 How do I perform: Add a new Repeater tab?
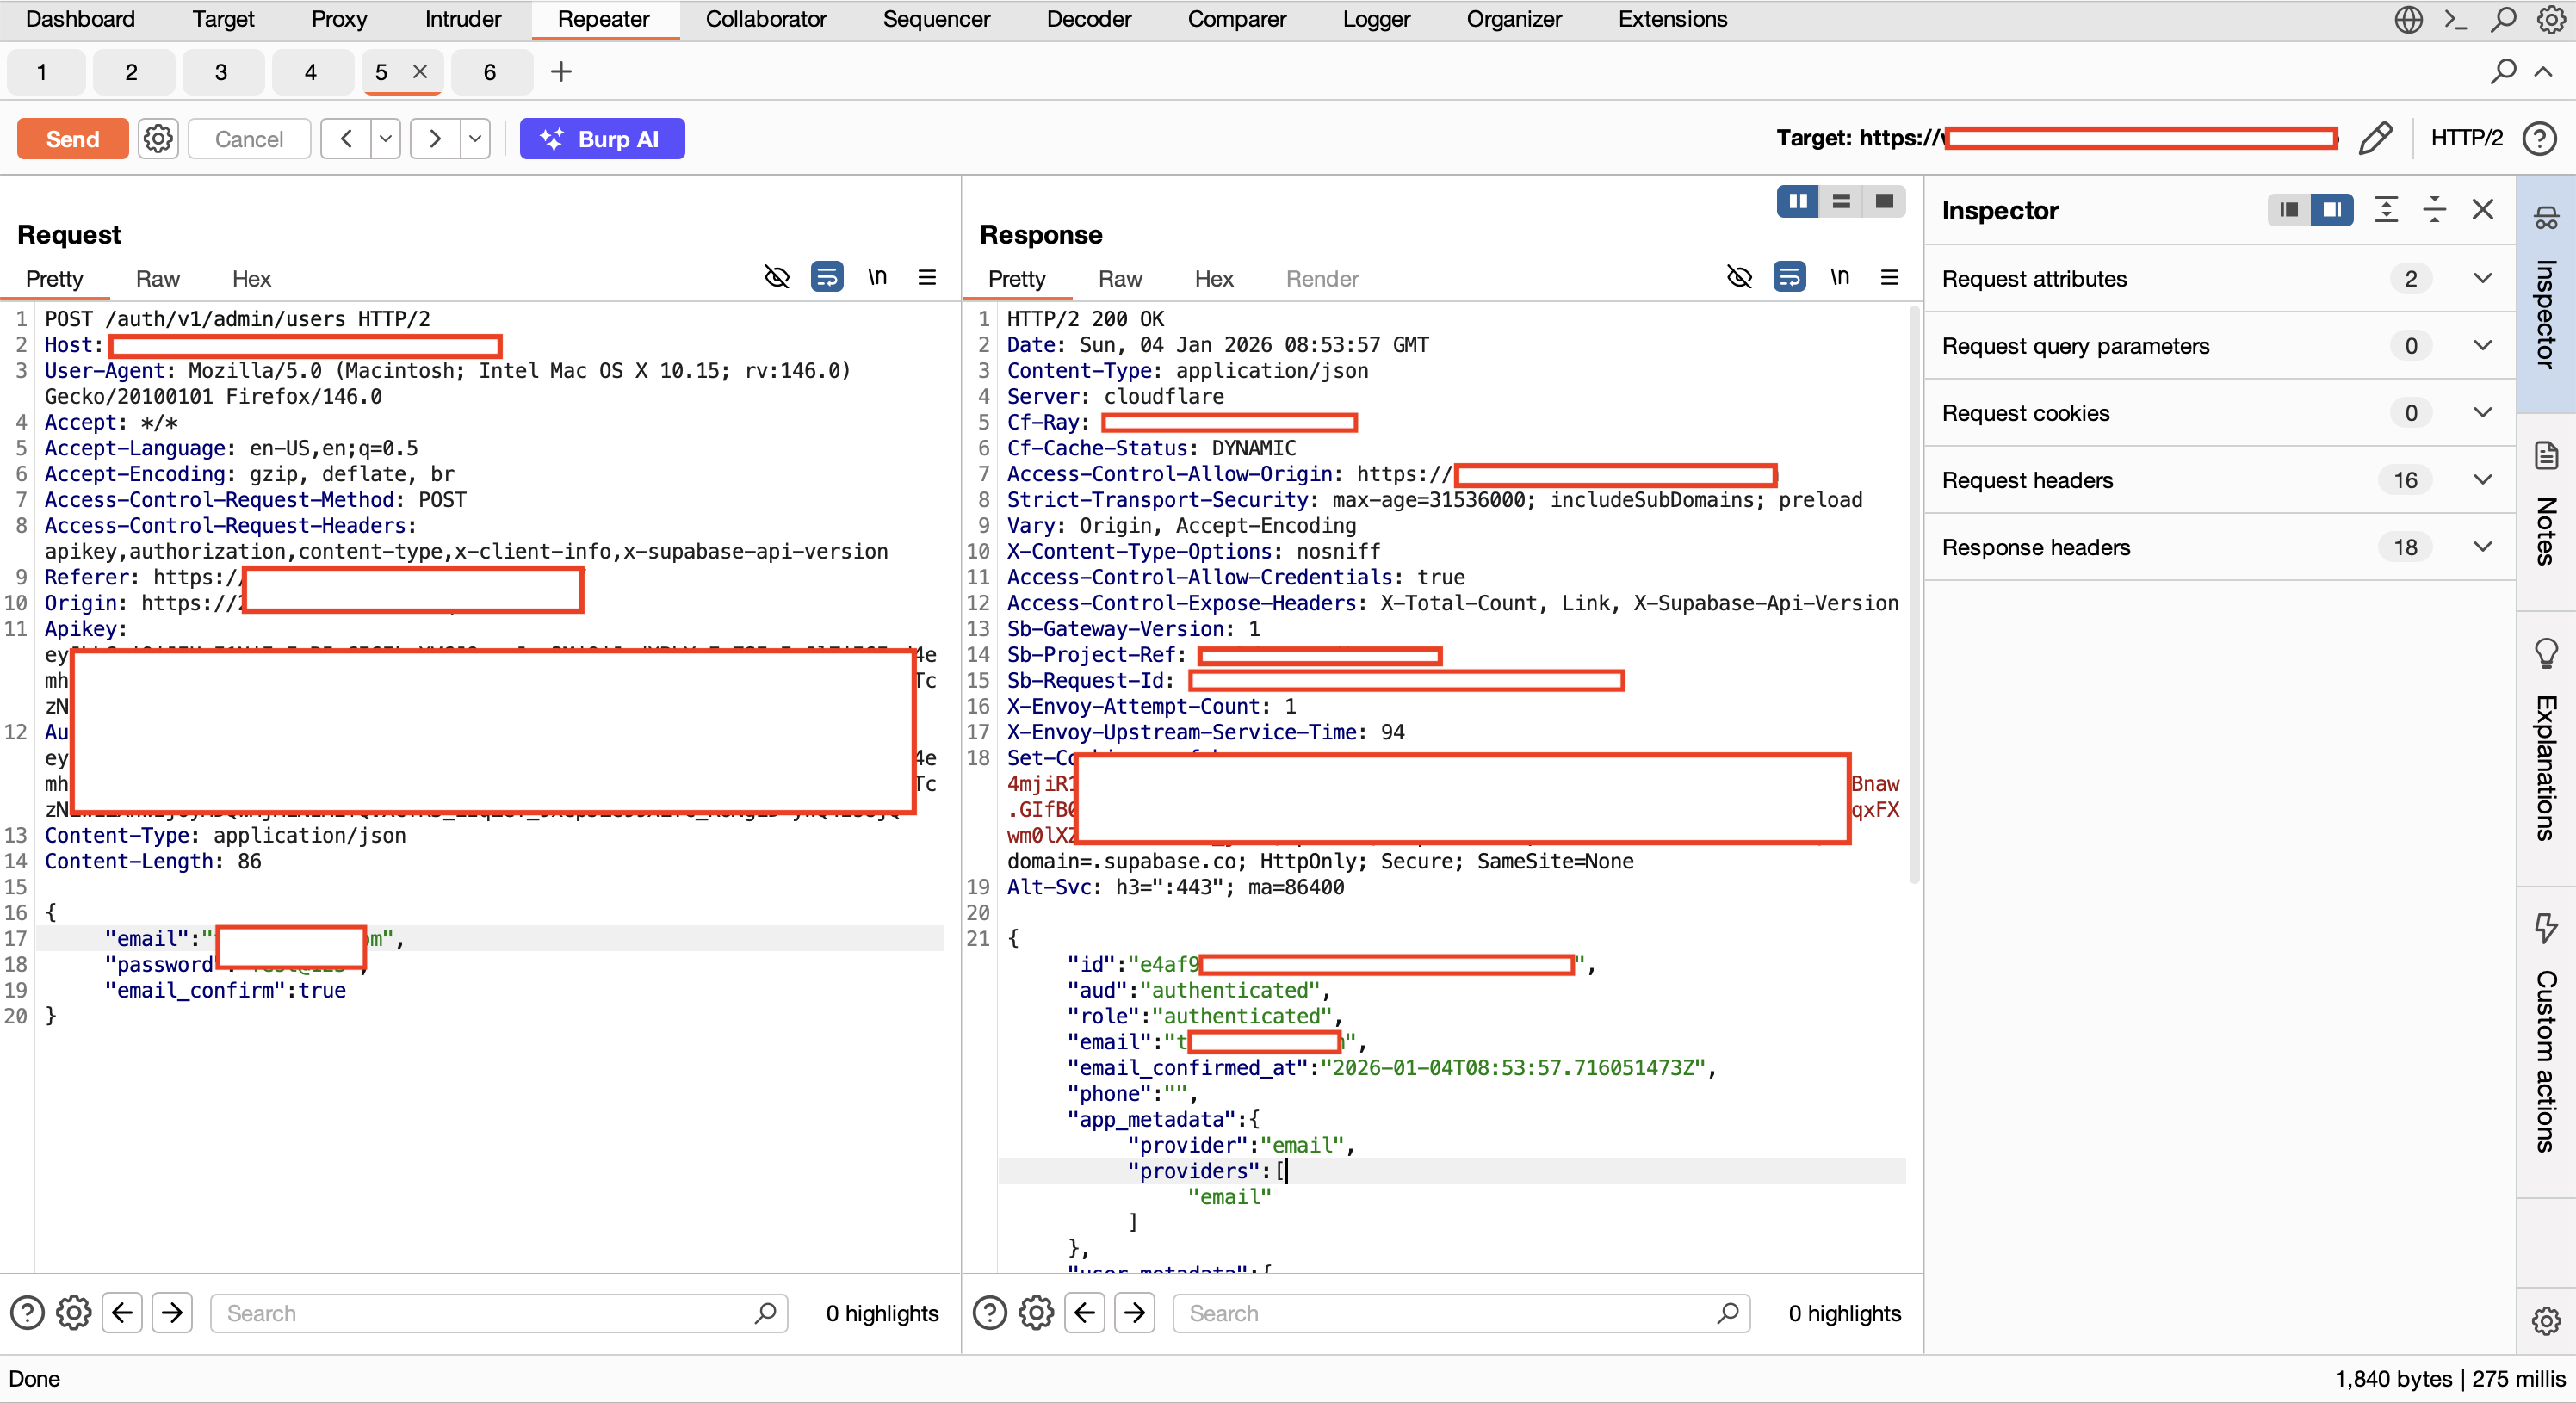click(x=561, y=72)
